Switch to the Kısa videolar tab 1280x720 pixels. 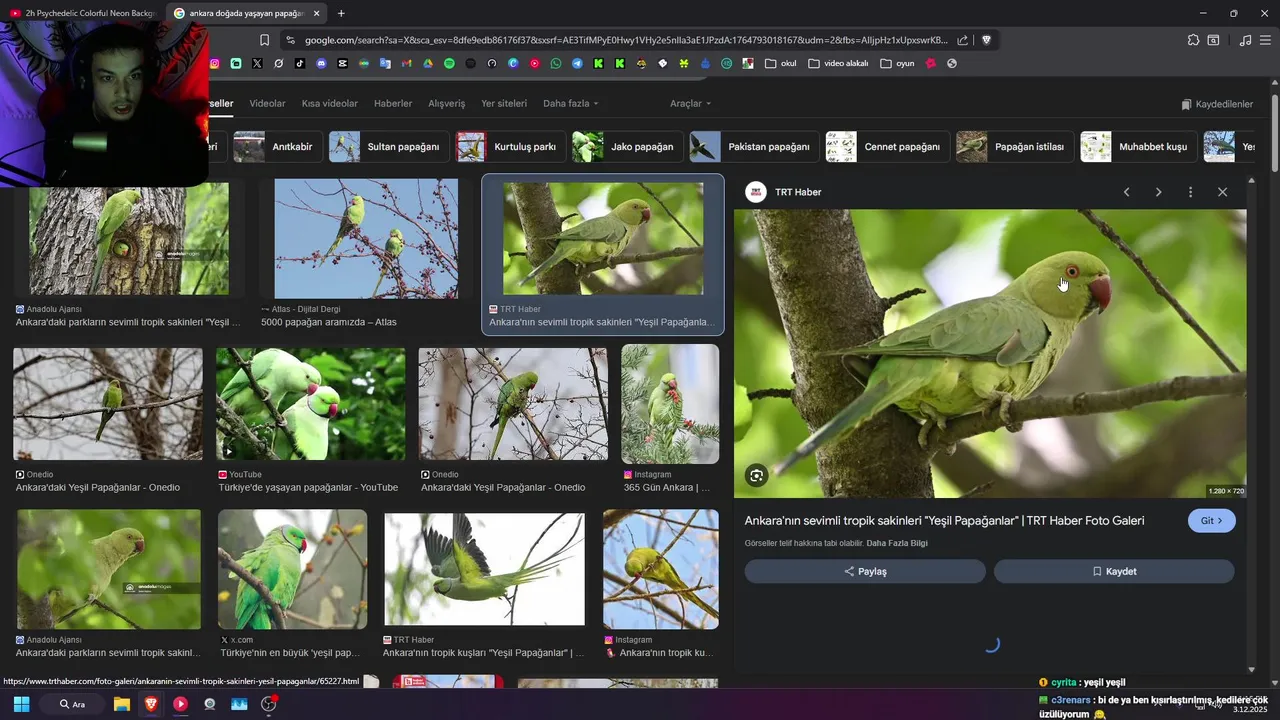(x=329, y=103)
